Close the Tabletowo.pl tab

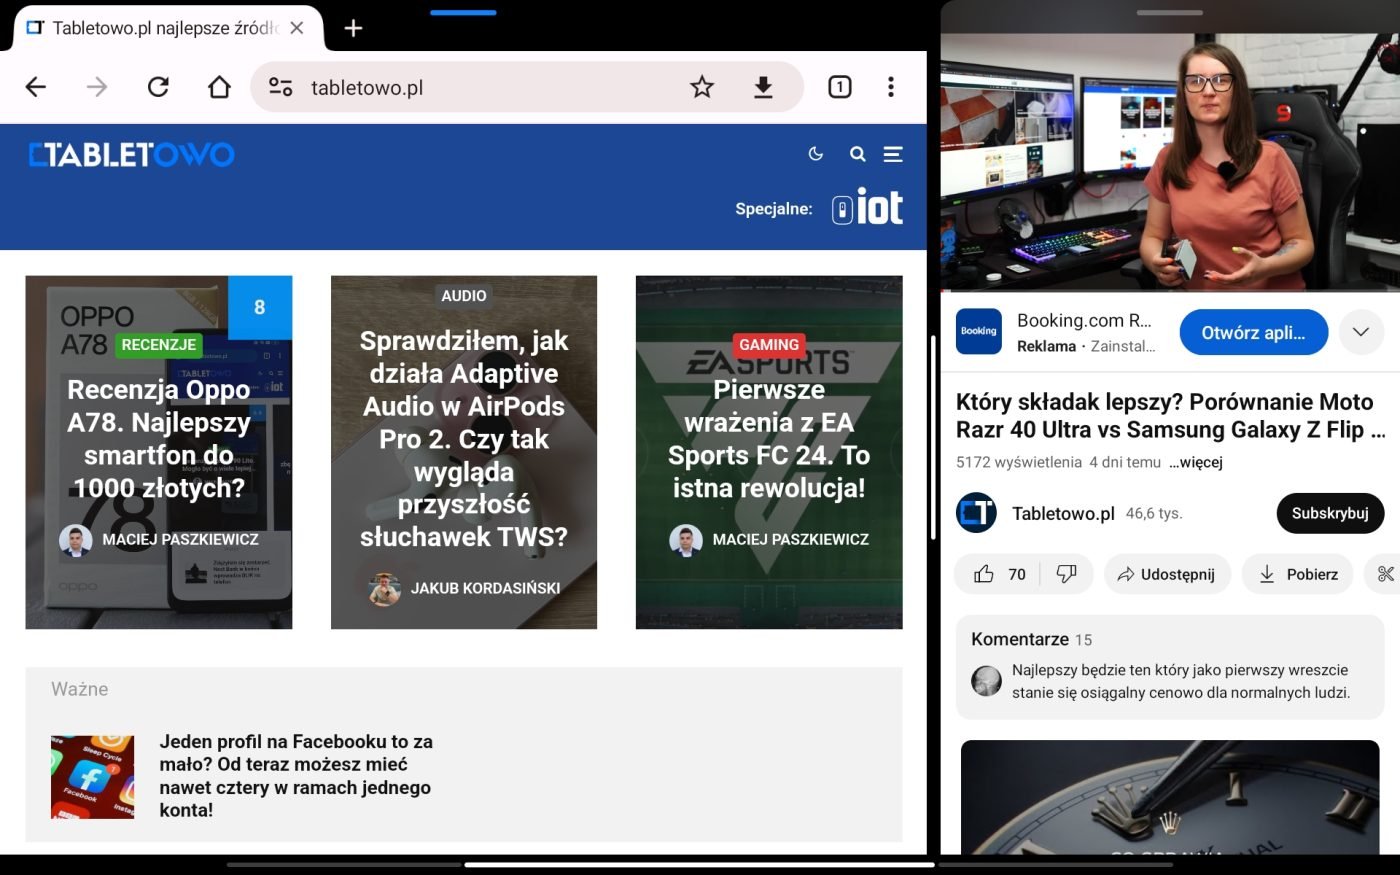coord(296,28)
